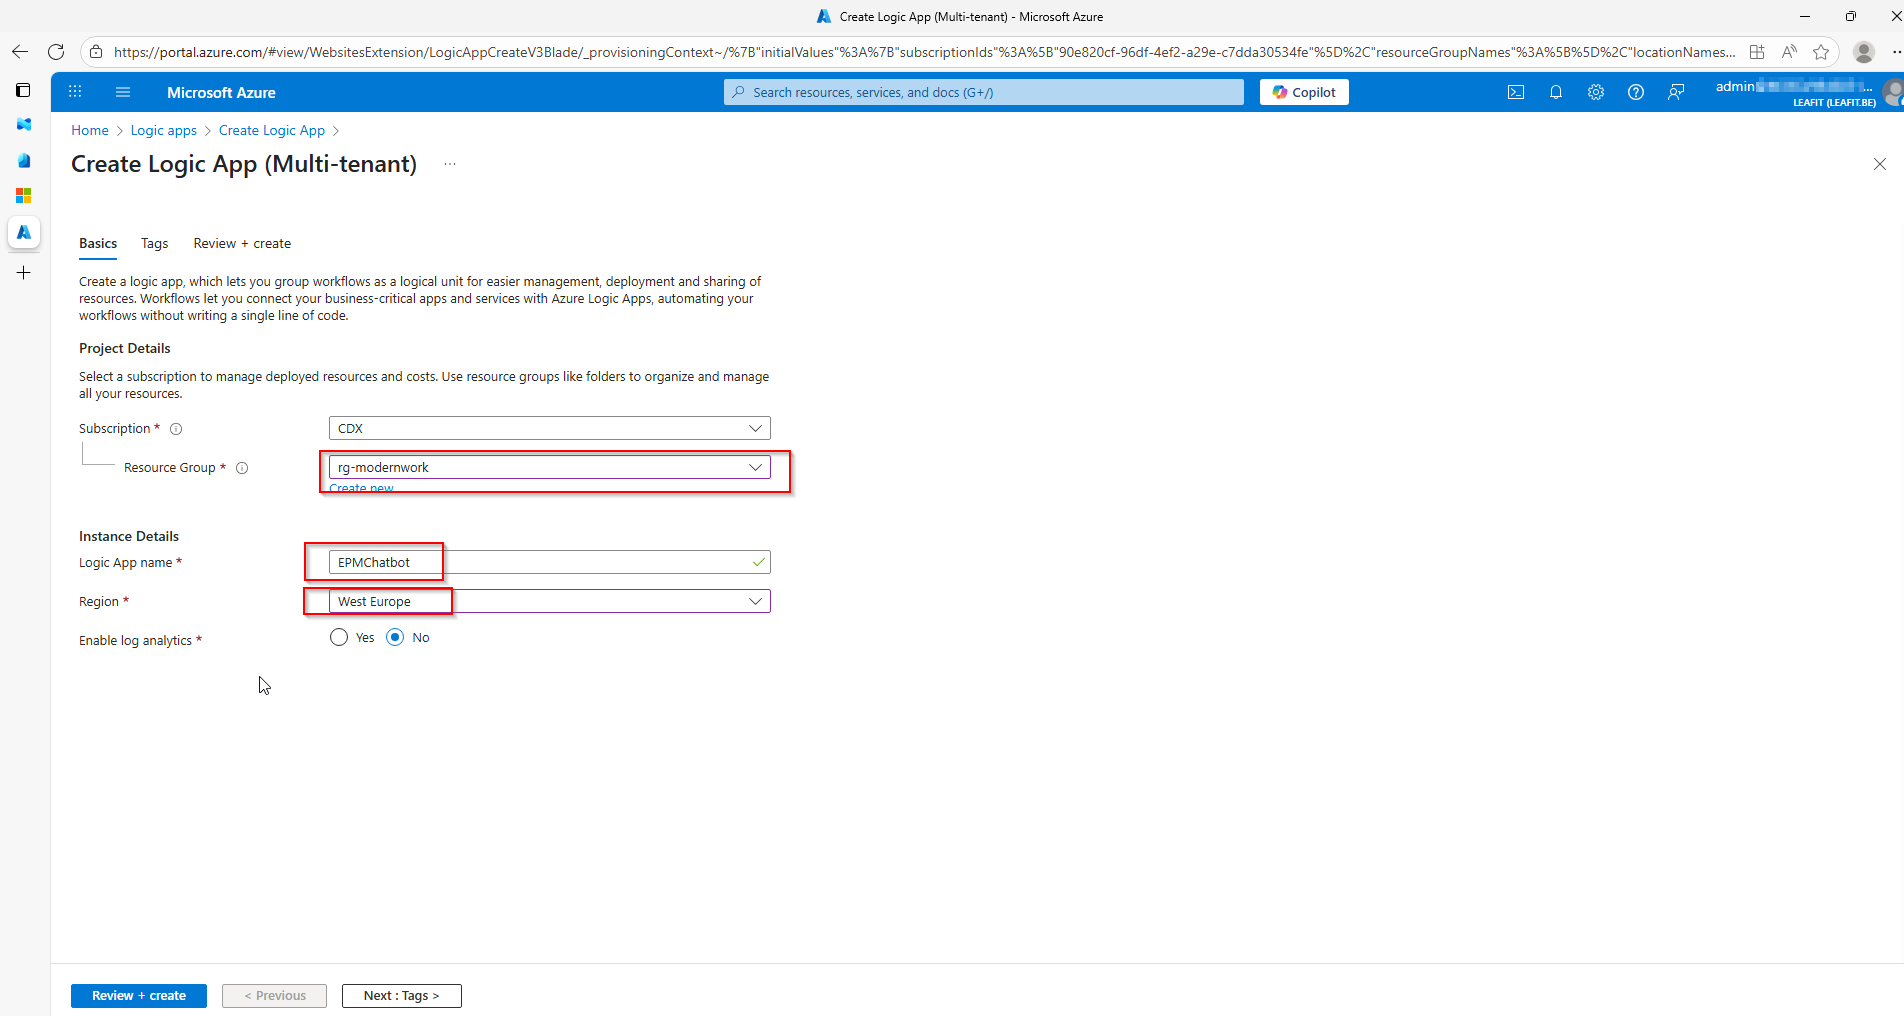
Task: Expand the Resource Group rg-modernwork dropdown
Action: (x=550, y=467)
